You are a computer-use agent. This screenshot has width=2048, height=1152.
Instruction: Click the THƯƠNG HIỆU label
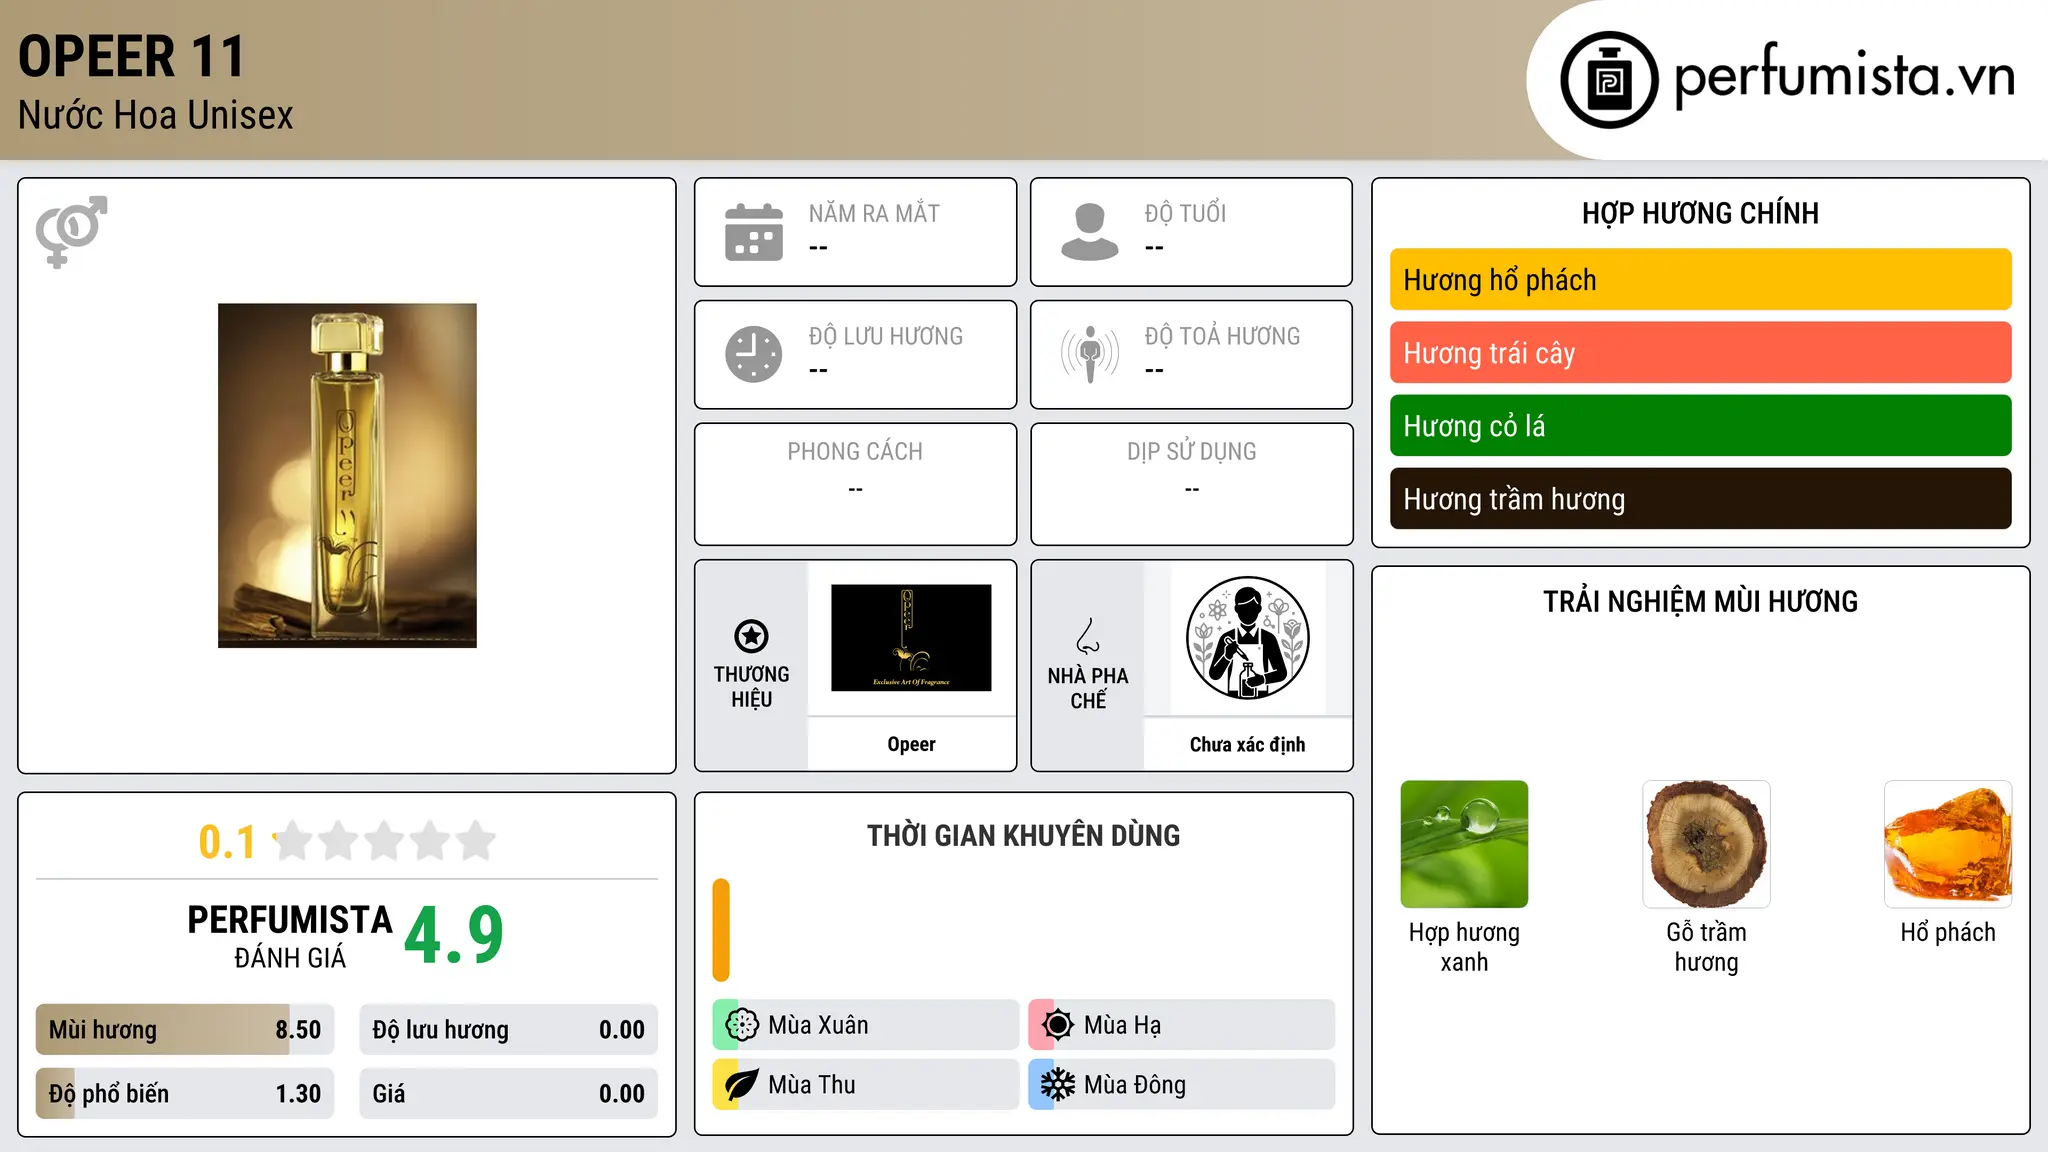point(751,687)
